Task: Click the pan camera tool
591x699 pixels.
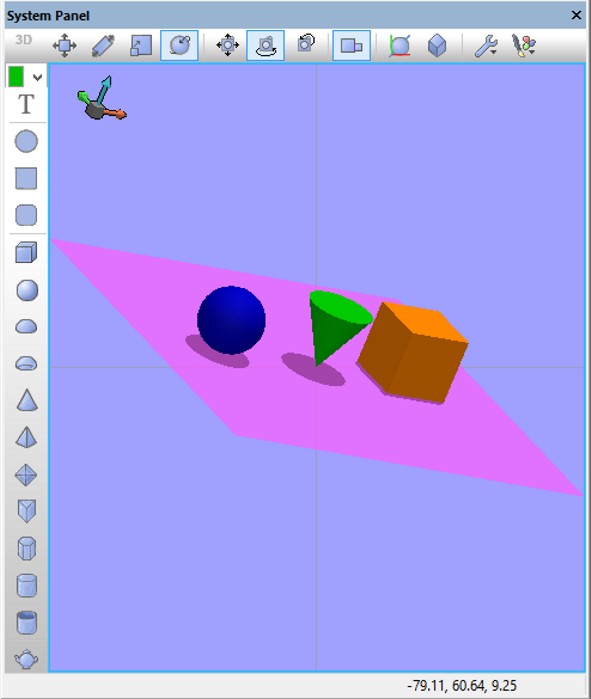Action: tap(227, 45)
